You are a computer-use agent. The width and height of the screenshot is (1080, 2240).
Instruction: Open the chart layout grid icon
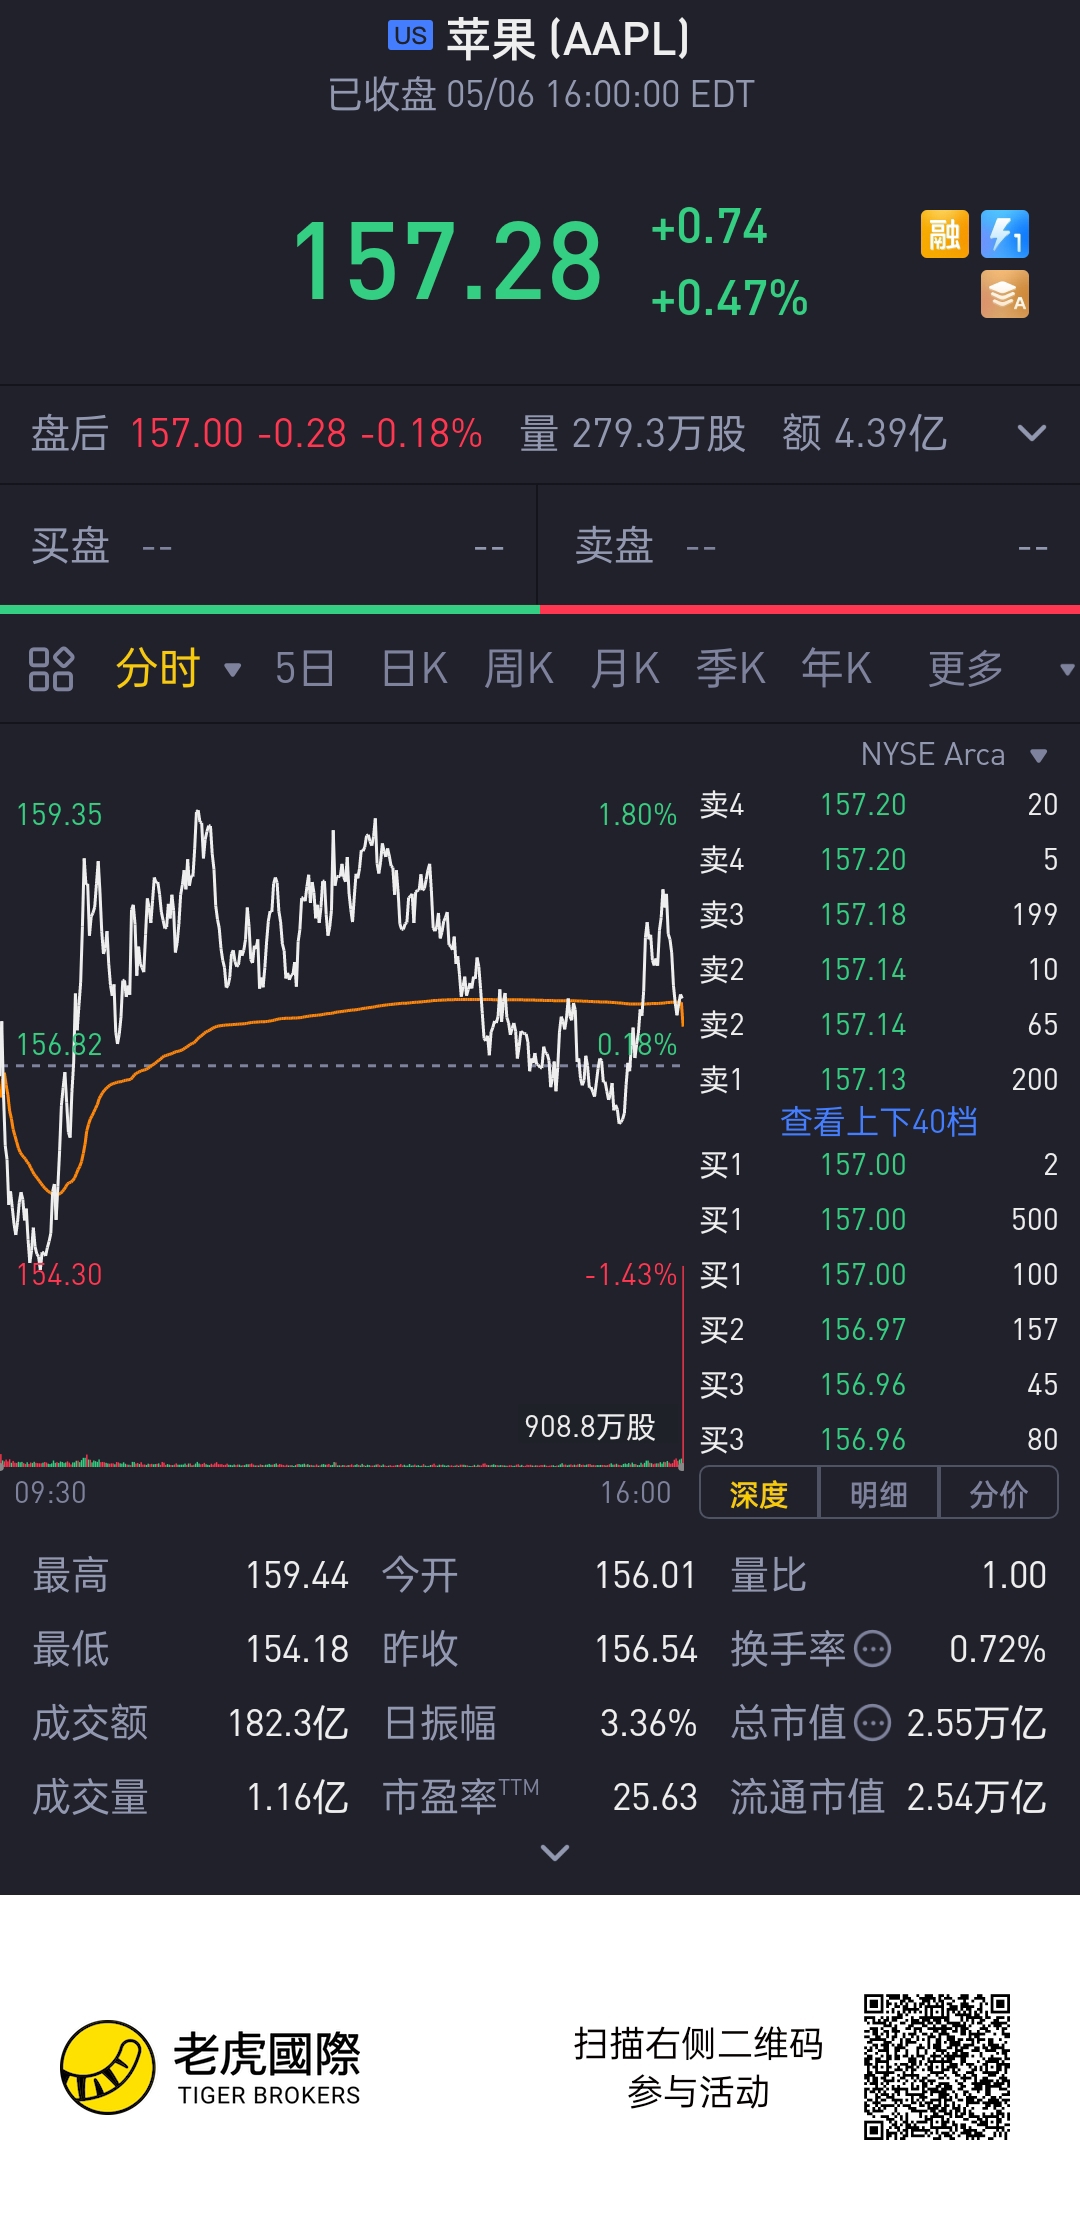coord(51,669)
